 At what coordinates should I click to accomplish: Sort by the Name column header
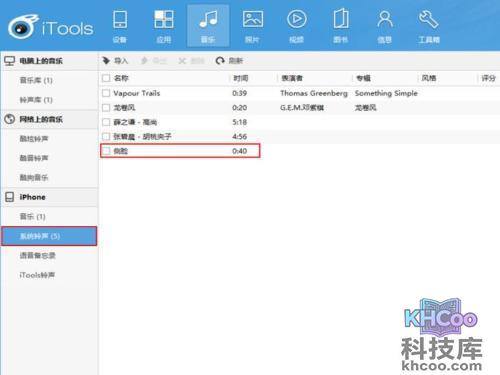[x=121, y=78]
